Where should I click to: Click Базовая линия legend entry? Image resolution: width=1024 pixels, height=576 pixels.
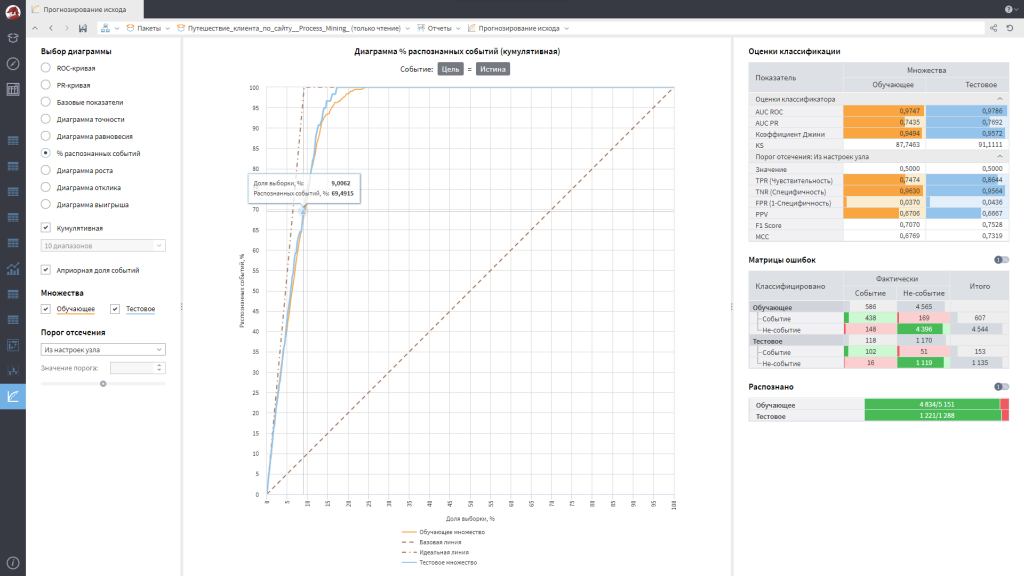432,542
